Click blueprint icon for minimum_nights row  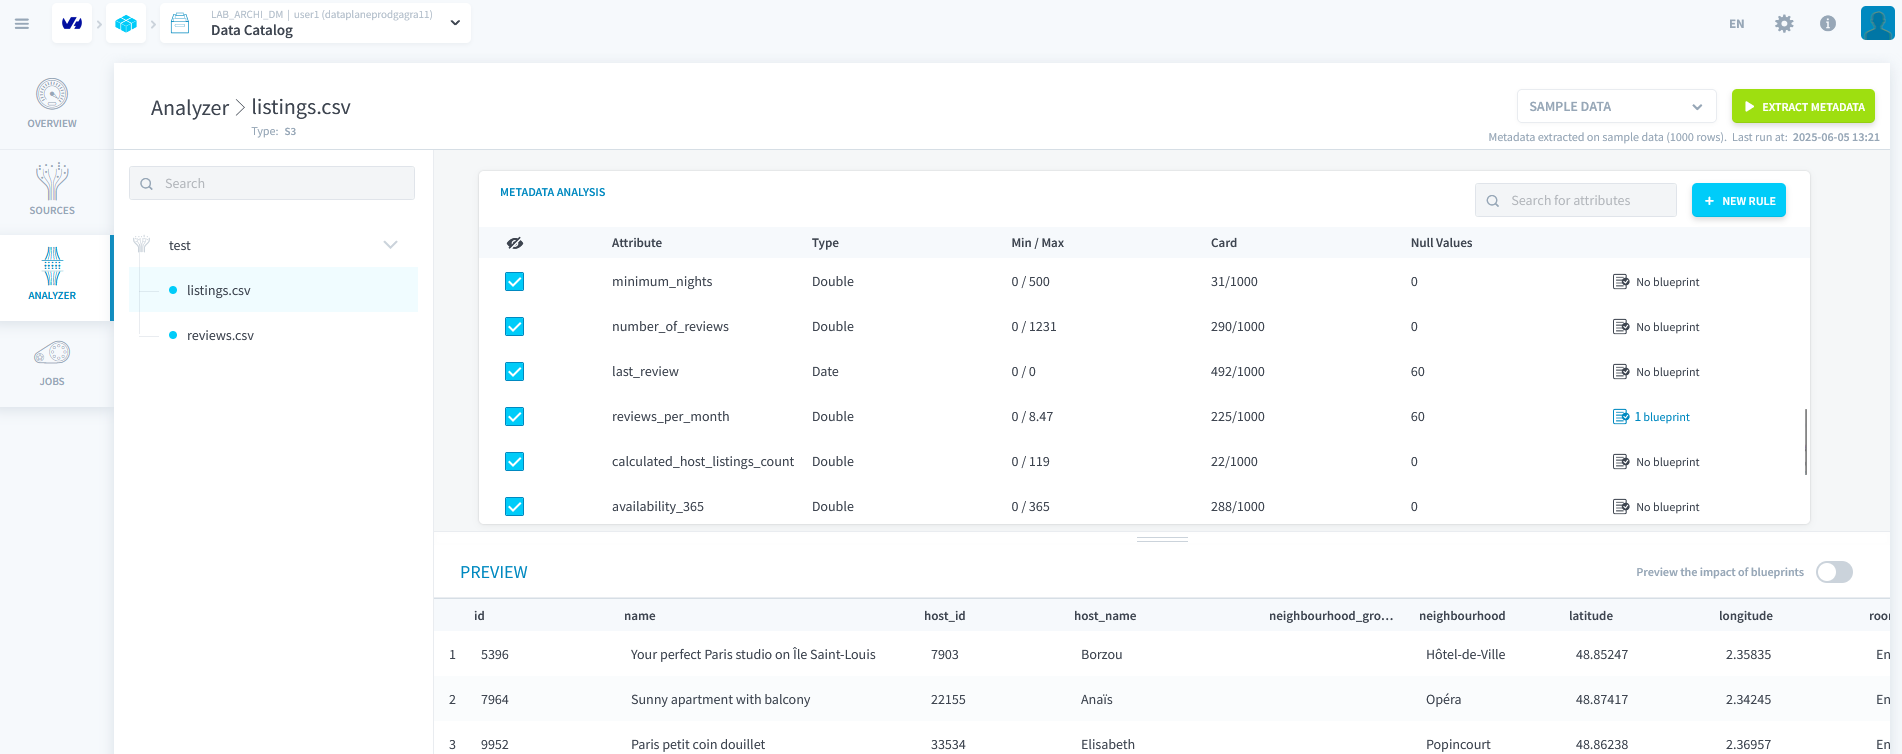[1621, 282]
